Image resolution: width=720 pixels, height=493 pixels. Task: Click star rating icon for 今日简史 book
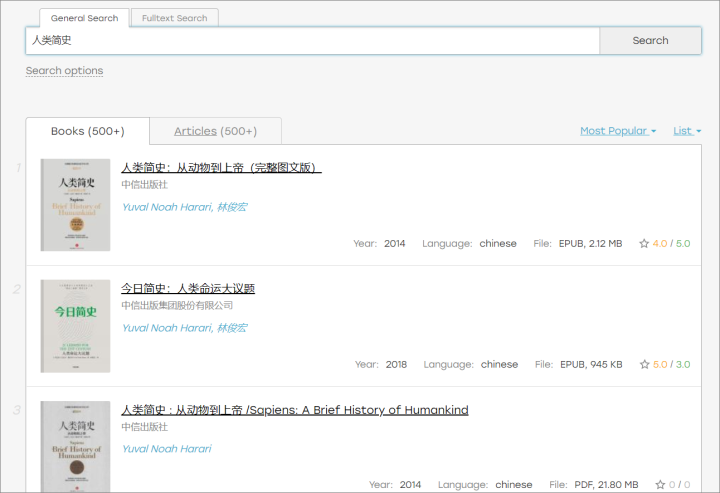(x=644, y=364)
